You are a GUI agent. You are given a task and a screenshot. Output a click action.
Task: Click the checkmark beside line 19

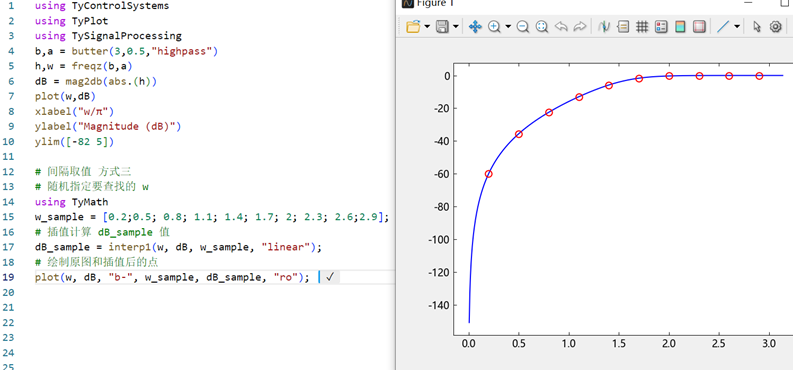pyautogui.click(x=330, y=276)
